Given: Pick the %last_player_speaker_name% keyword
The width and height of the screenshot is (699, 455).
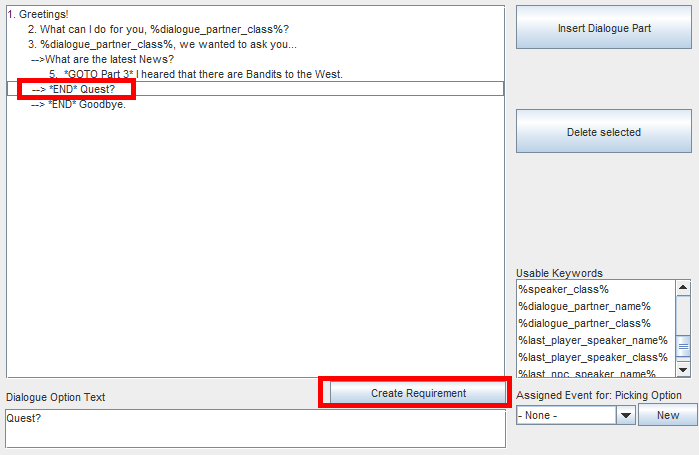Looking at the screenshot, I should (592, 340).
